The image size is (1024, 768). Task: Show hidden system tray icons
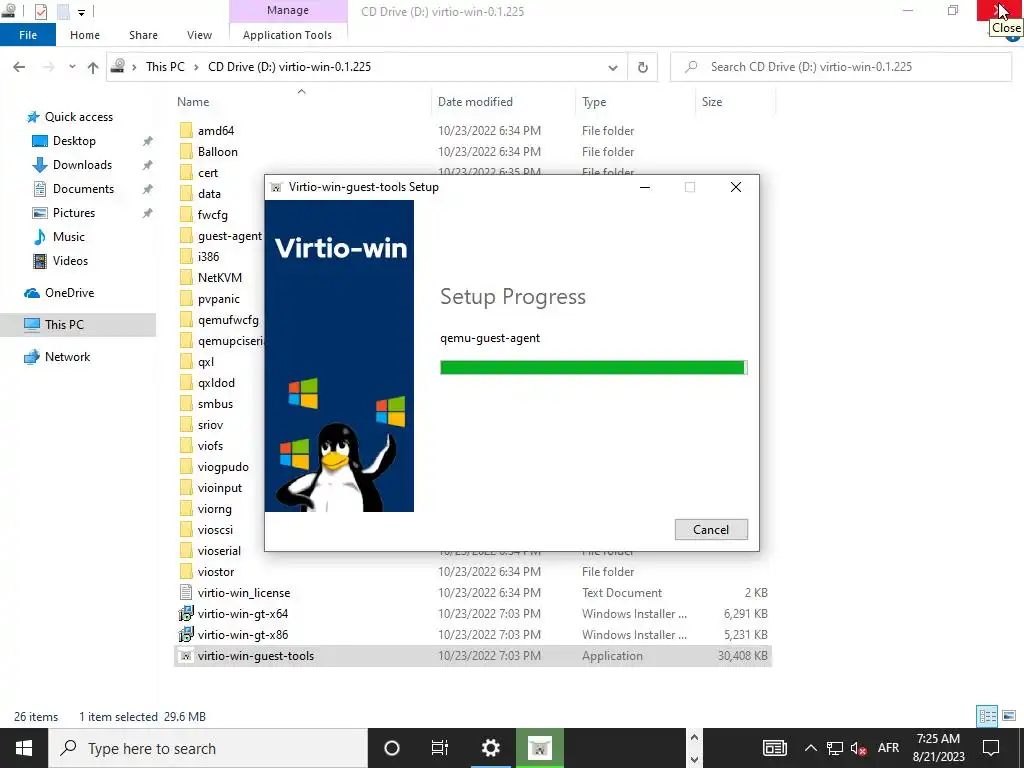(x=810, y=748)
